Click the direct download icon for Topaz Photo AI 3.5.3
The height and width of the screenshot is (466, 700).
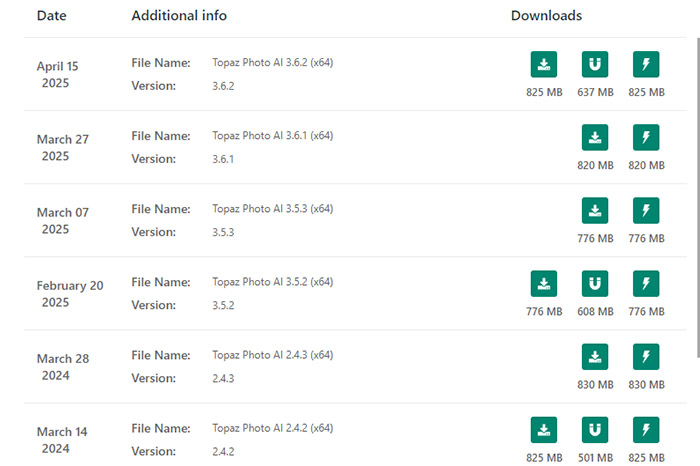[x=595, y=211]
